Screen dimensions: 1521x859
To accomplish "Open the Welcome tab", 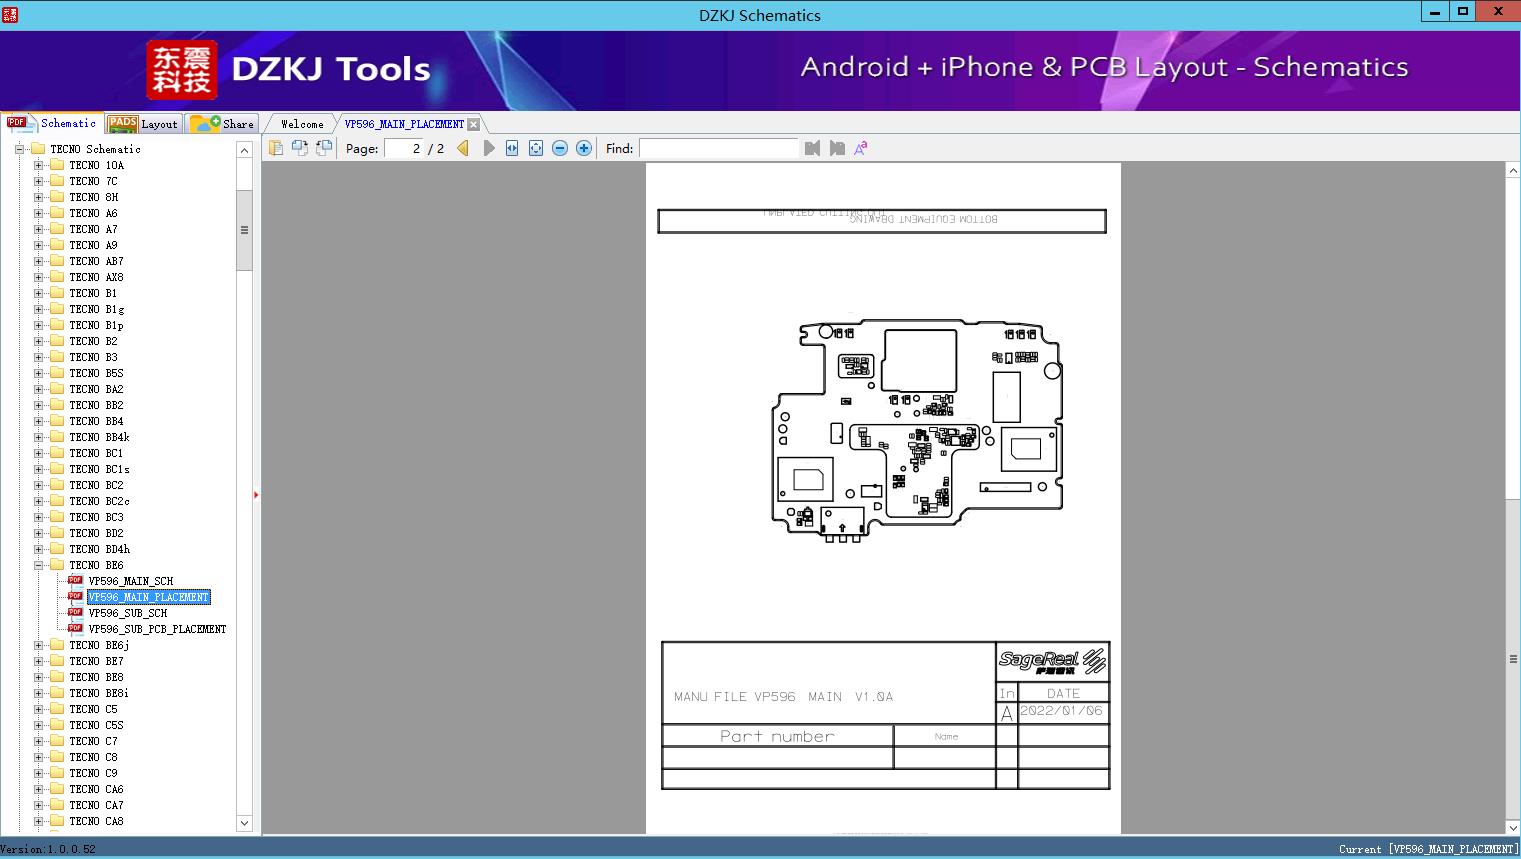I will click(x=302, y=124).
